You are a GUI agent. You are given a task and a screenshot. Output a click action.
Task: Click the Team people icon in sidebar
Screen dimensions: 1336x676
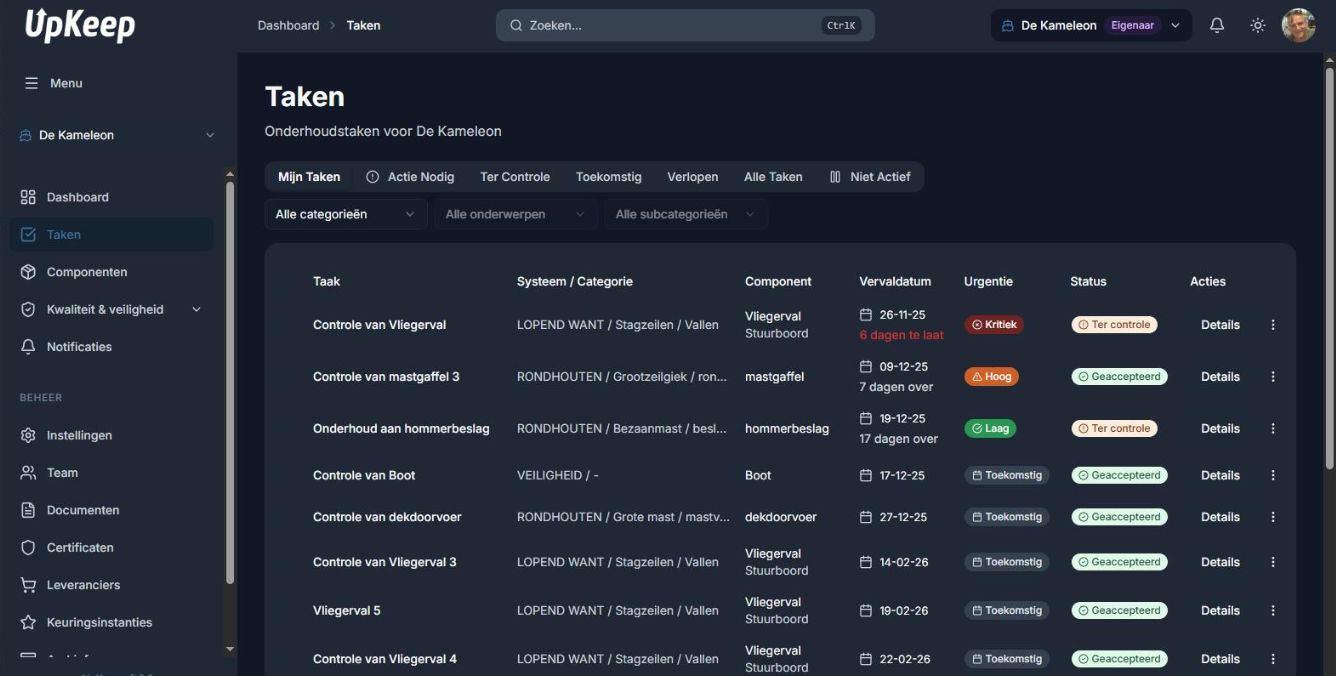click(x=30, y=472)
